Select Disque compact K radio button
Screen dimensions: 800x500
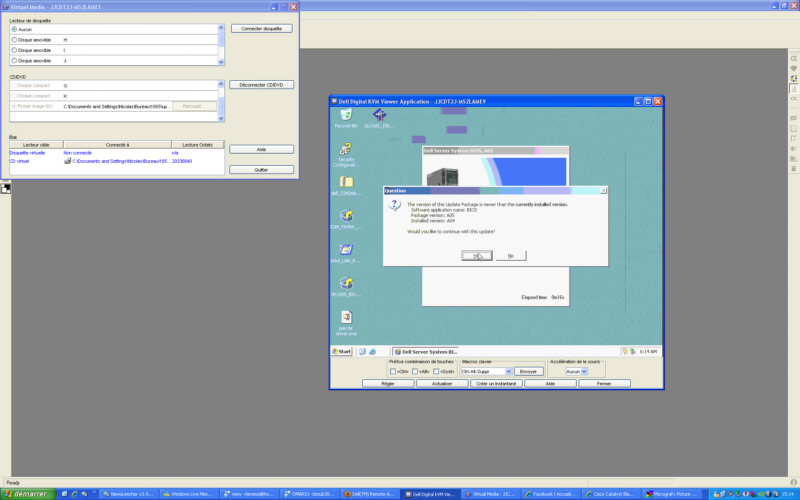14,96
